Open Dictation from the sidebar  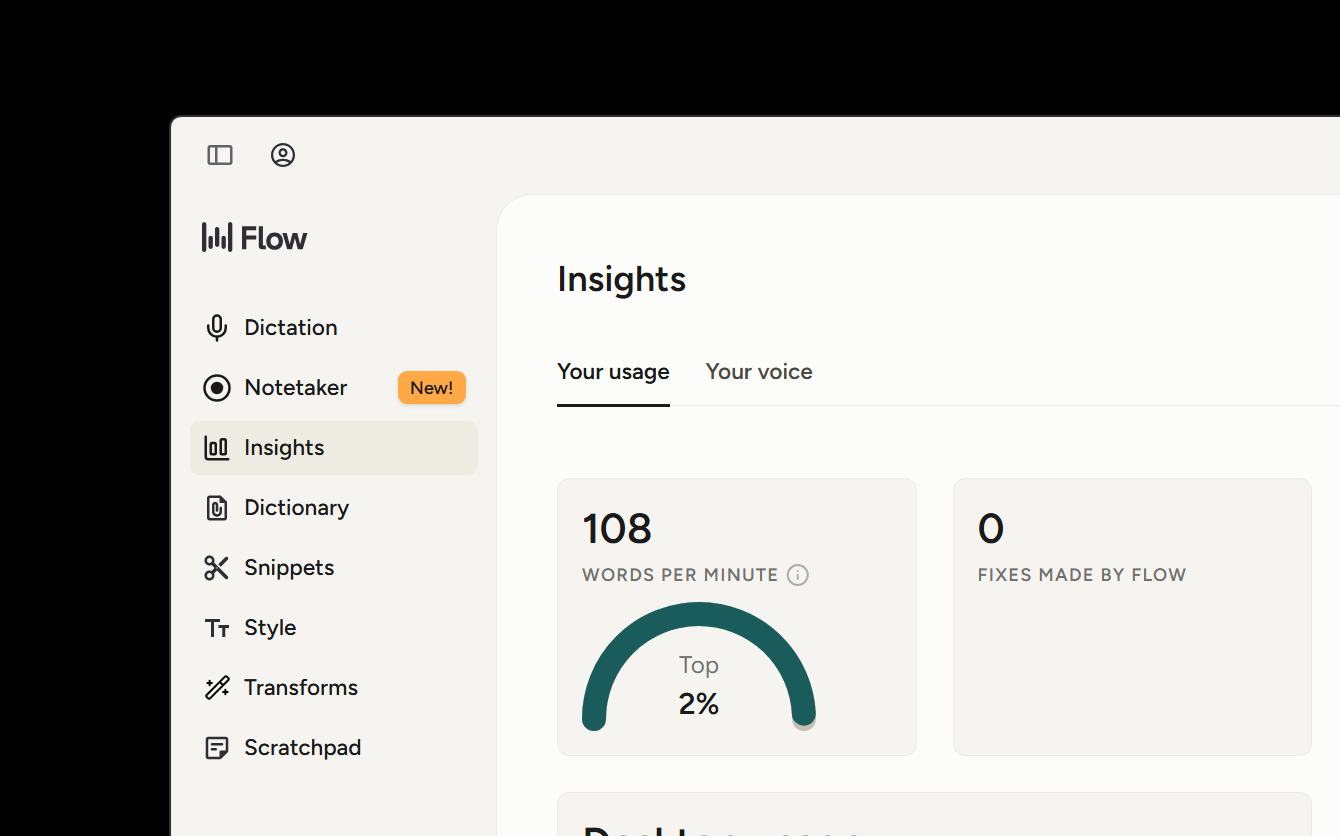[x=334, y=328]
